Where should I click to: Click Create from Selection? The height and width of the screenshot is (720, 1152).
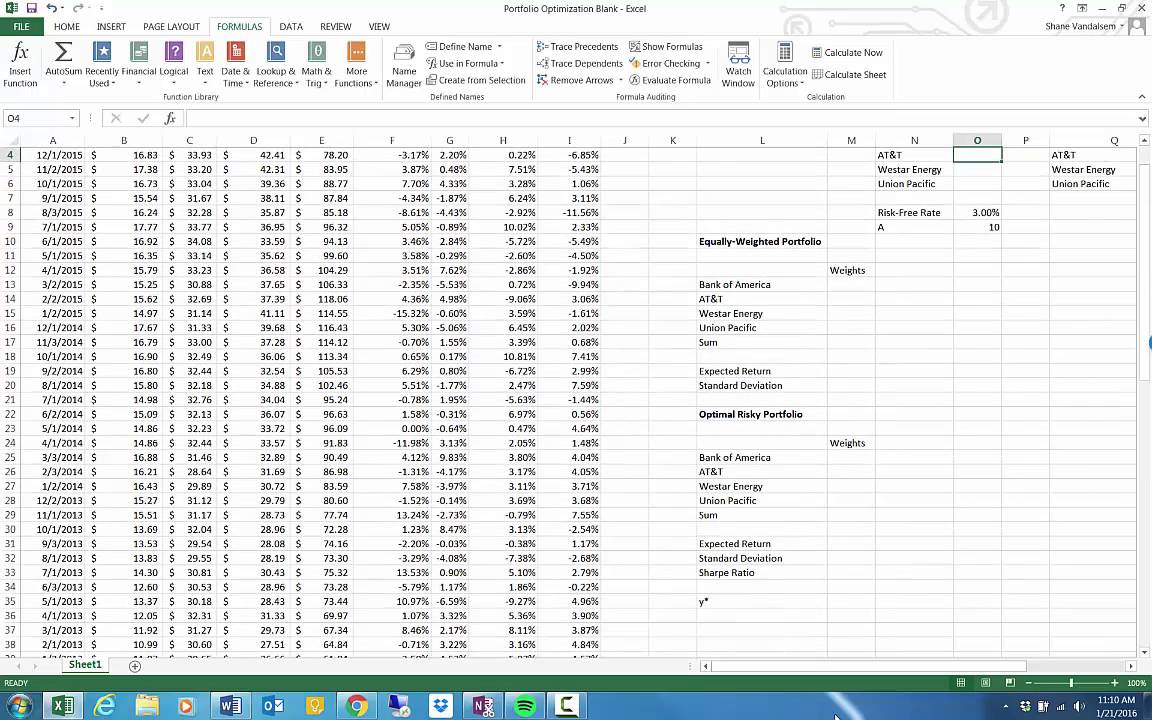pos(475,80)
